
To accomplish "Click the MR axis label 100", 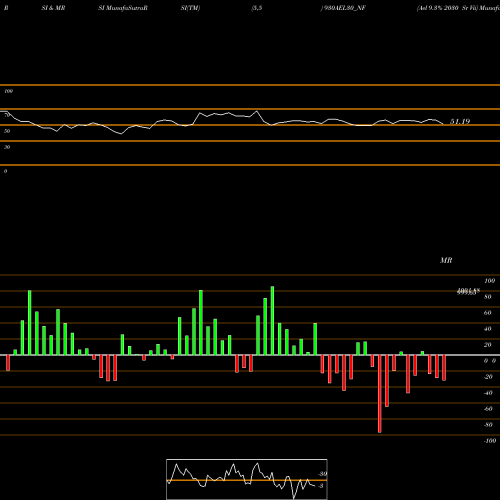I will [489, 281].
